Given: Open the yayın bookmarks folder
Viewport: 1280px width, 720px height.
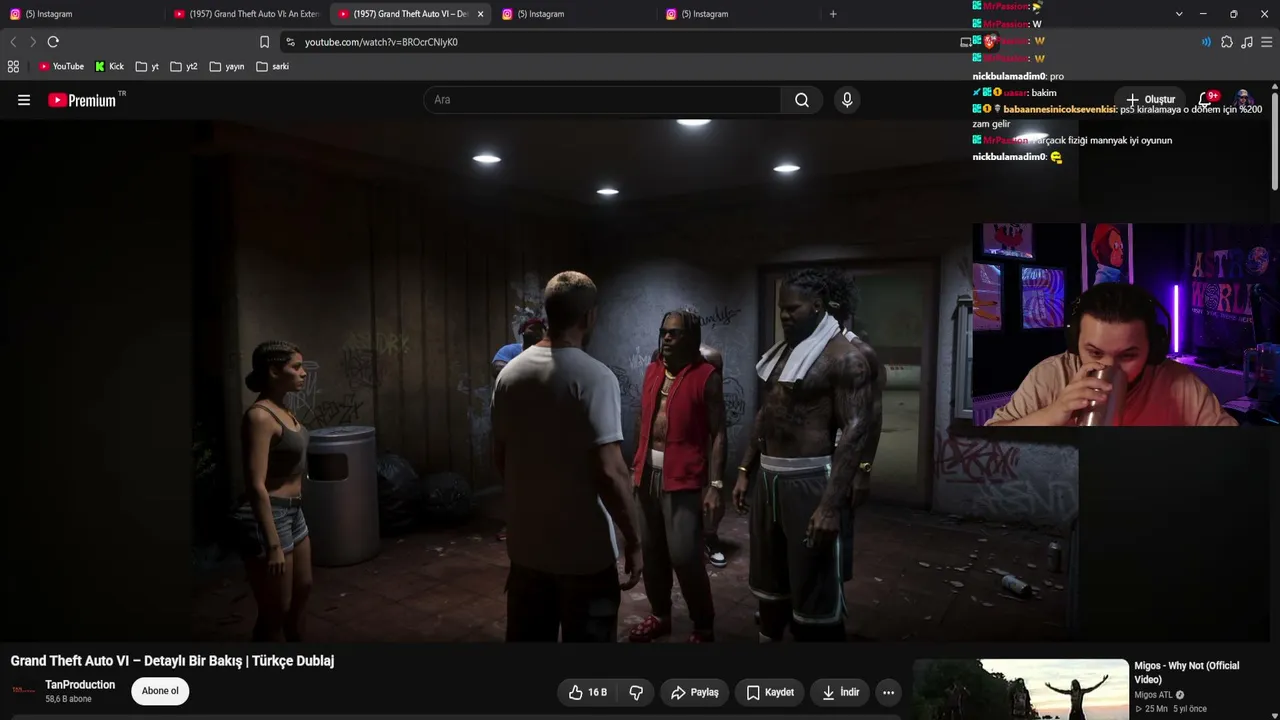Looking at the screenshot, I should click(x=227, y=67).
